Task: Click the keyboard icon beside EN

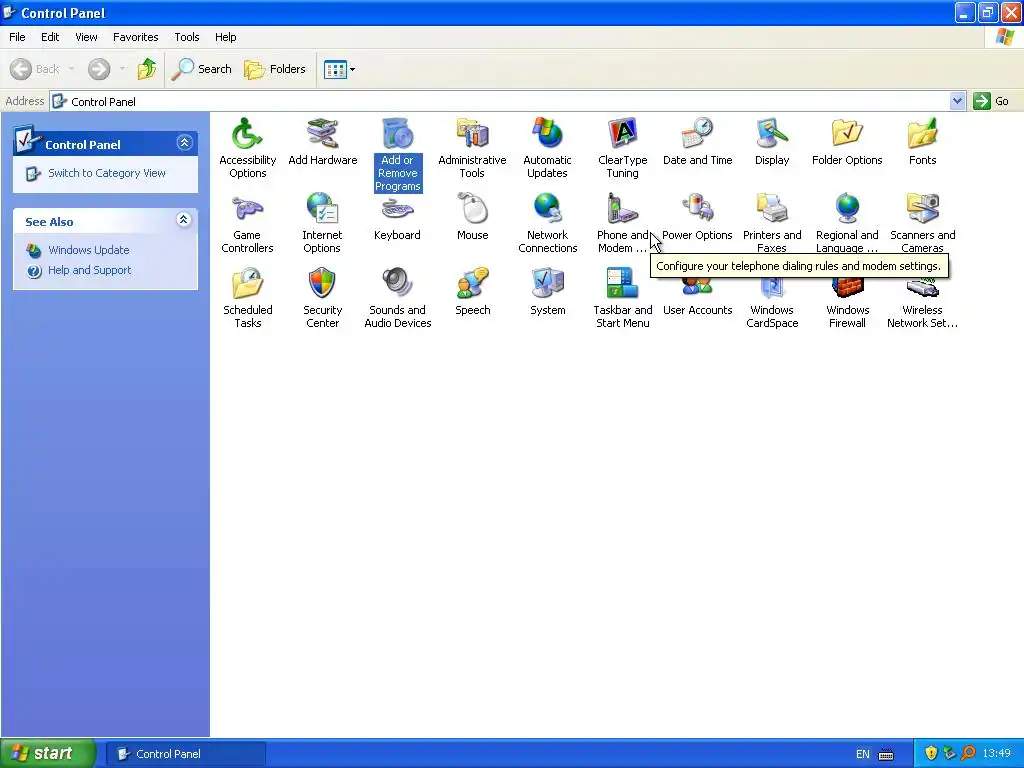Action: coord(886,754)
